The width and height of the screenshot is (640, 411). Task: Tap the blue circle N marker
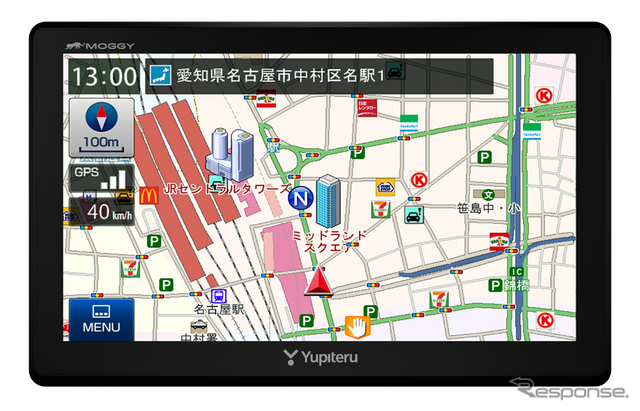(x=300, y=199)
